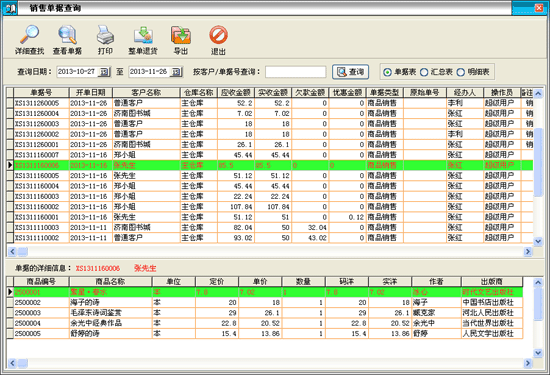Click the upper table's scroll down arrow
The image size is (550, 375).
coord(538,241)
